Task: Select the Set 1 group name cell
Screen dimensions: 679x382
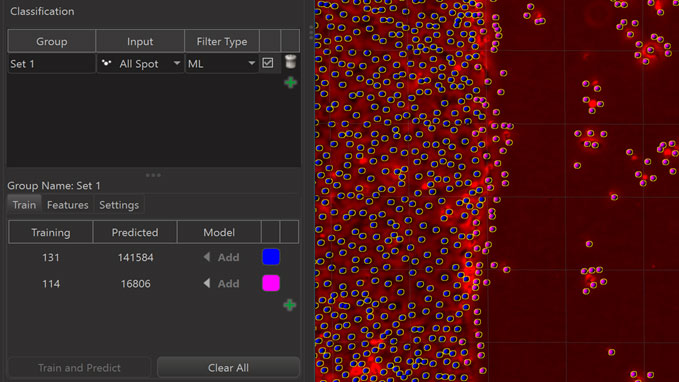Action: click(x=52, y=64)
